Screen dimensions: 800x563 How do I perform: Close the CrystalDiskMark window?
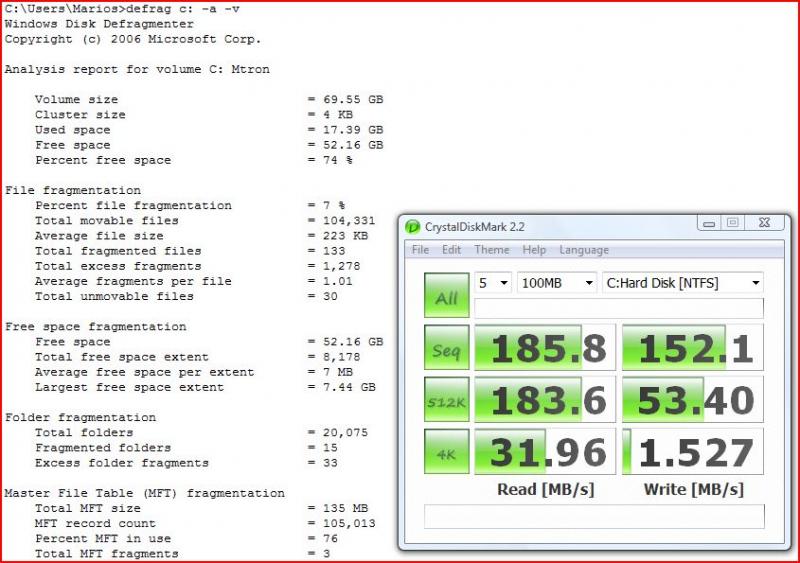point(764,223)
